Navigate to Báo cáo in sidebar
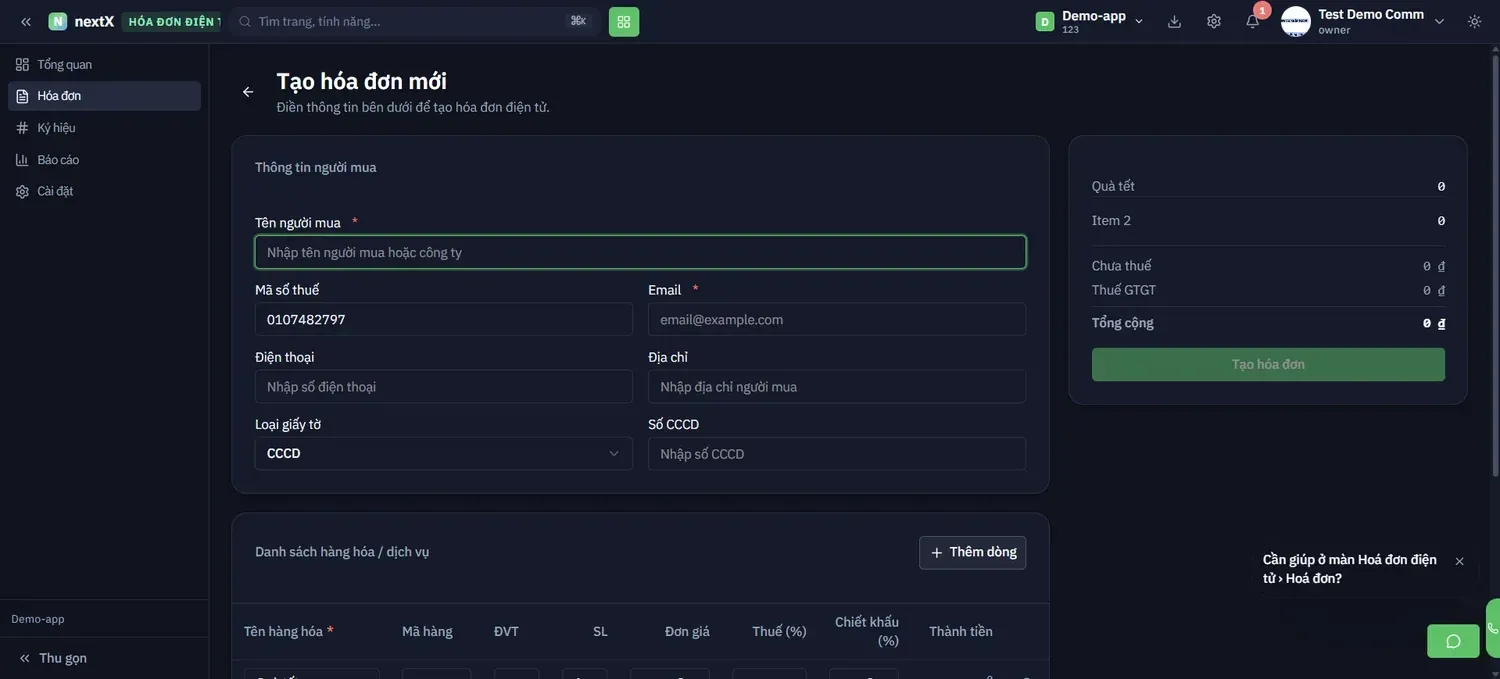Viewport: 1500px width, 679px height. (104, 160)
